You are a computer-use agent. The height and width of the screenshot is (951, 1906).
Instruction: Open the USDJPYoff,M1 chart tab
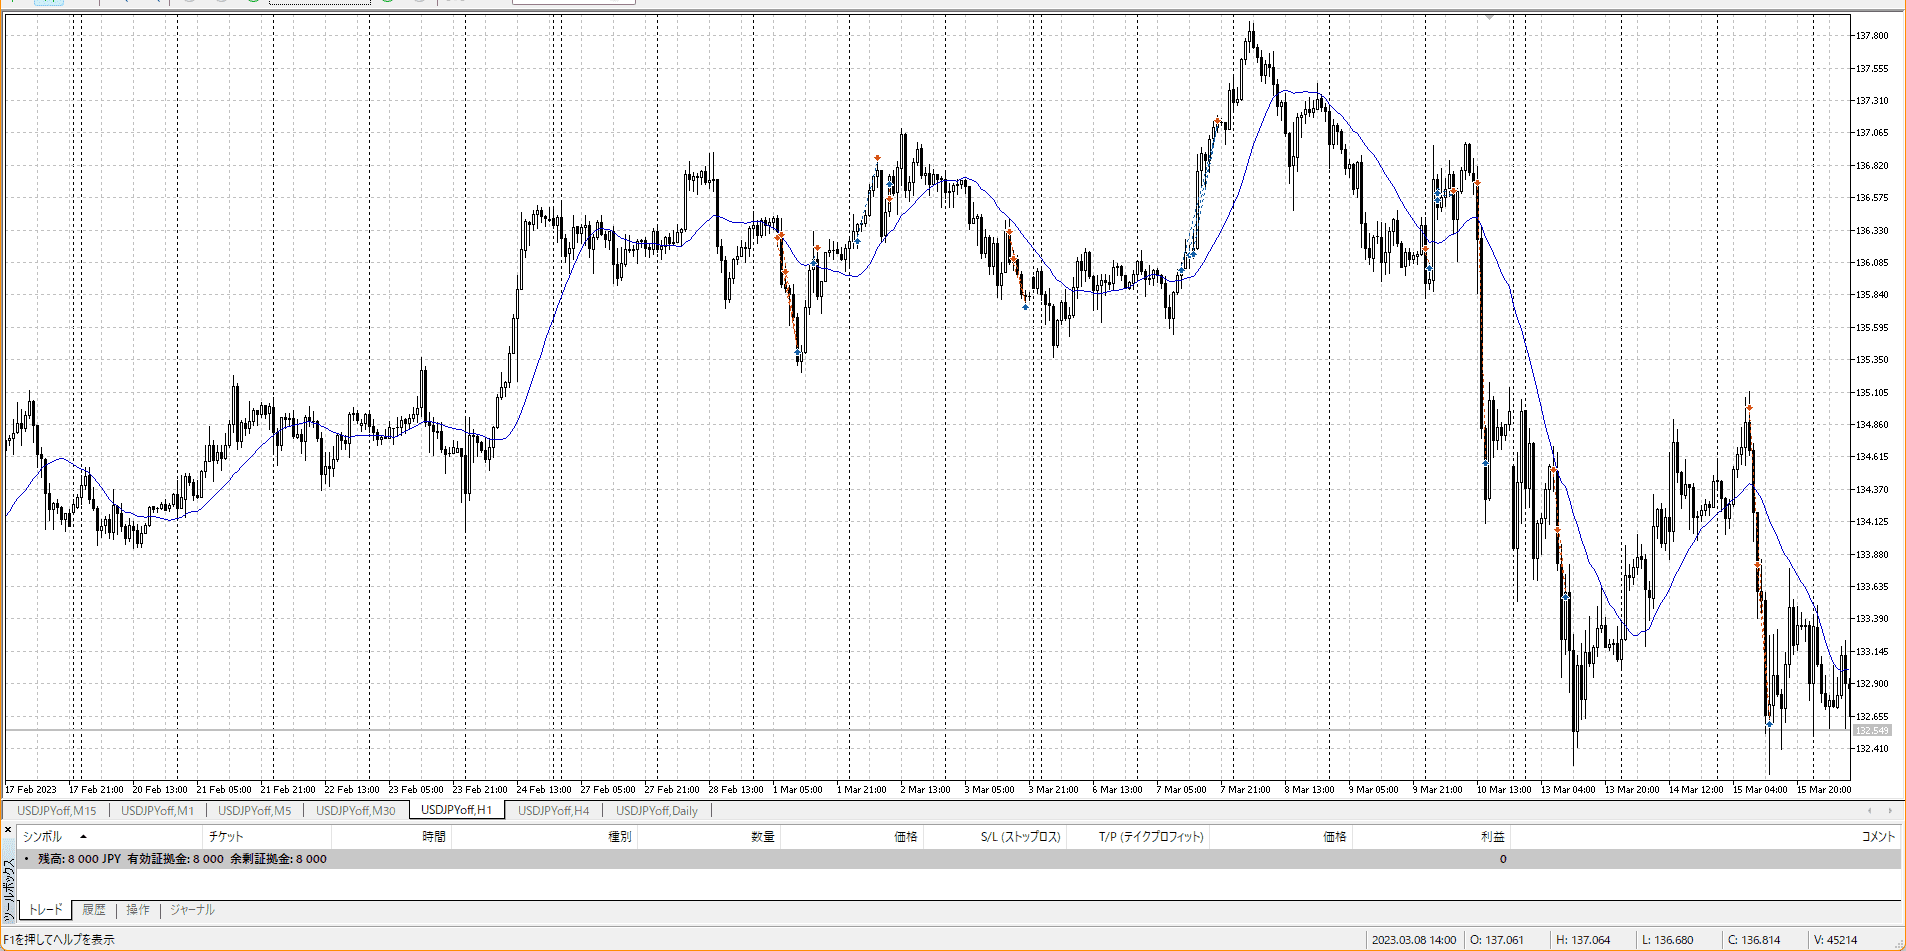157,811
